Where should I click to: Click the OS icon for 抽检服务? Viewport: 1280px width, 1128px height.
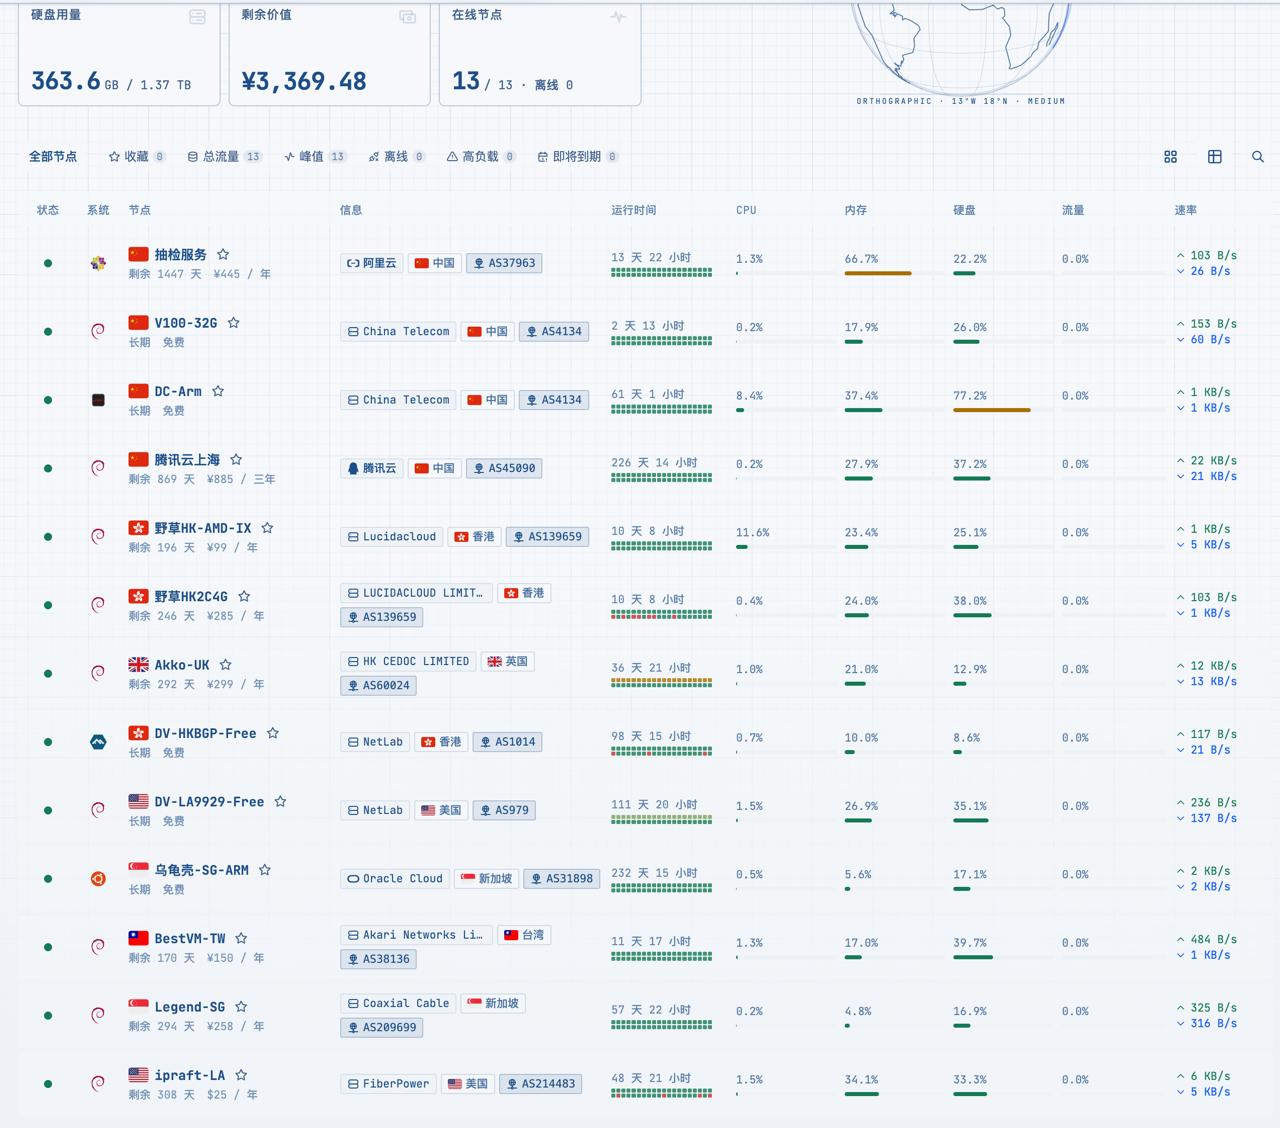(98, 263)
